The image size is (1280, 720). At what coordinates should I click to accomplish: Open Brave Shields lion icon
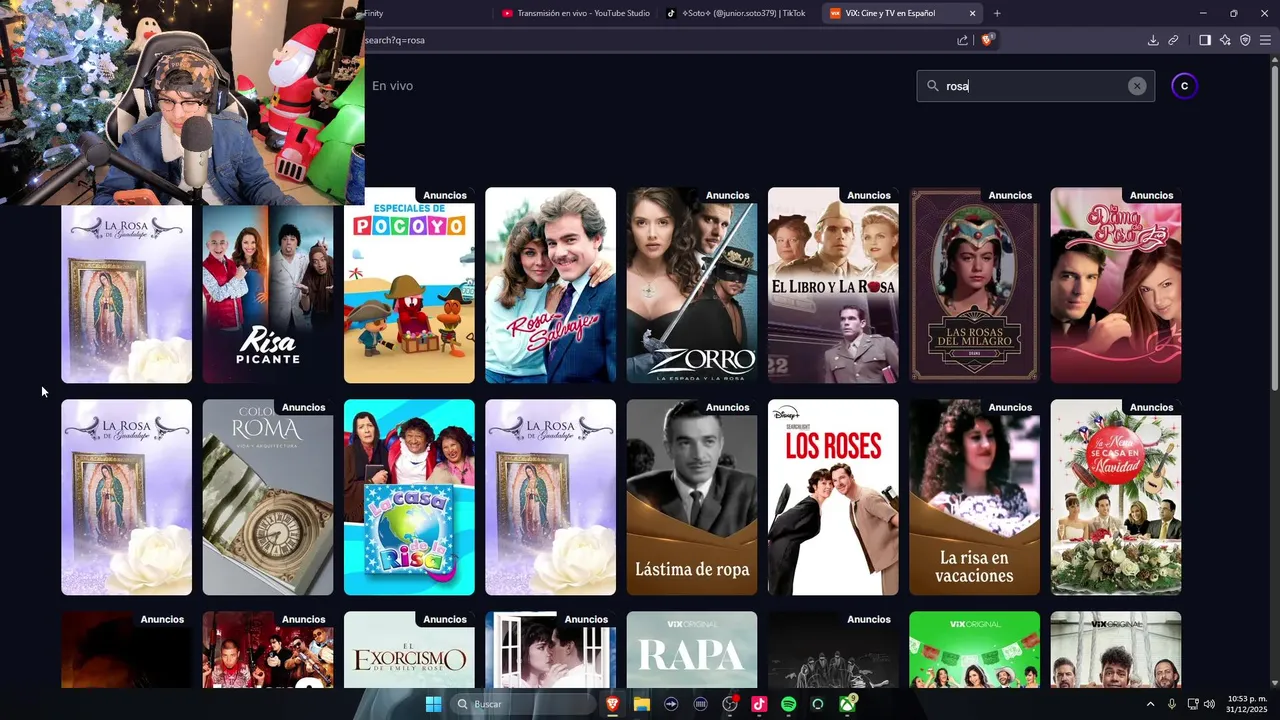(x=986, y=40)
